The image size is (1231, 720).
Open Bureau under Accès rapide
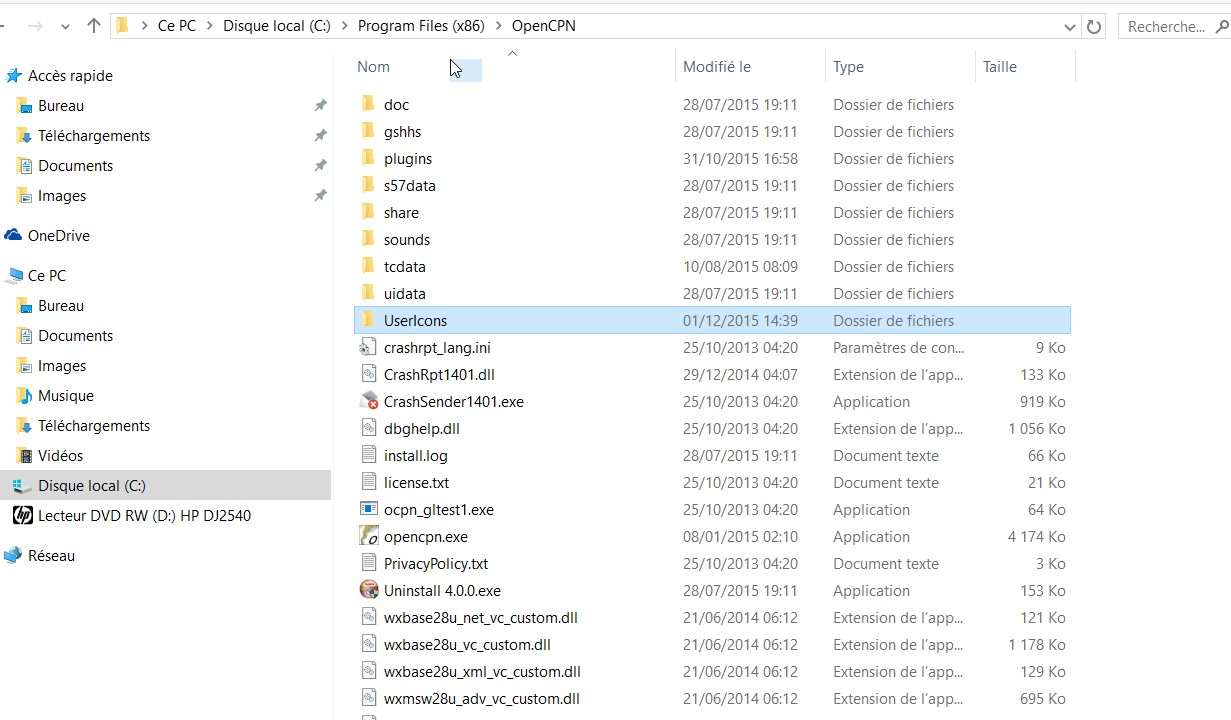pyautogui.click(x=61, y=106)
